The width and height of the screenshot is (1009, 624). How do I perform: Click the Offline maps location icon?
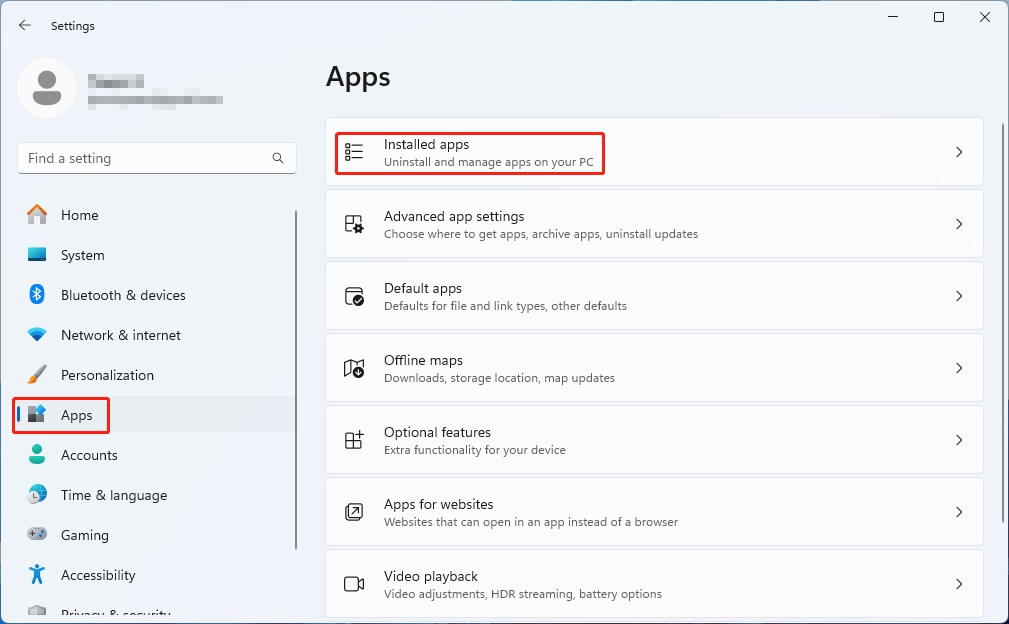(354, 368)
